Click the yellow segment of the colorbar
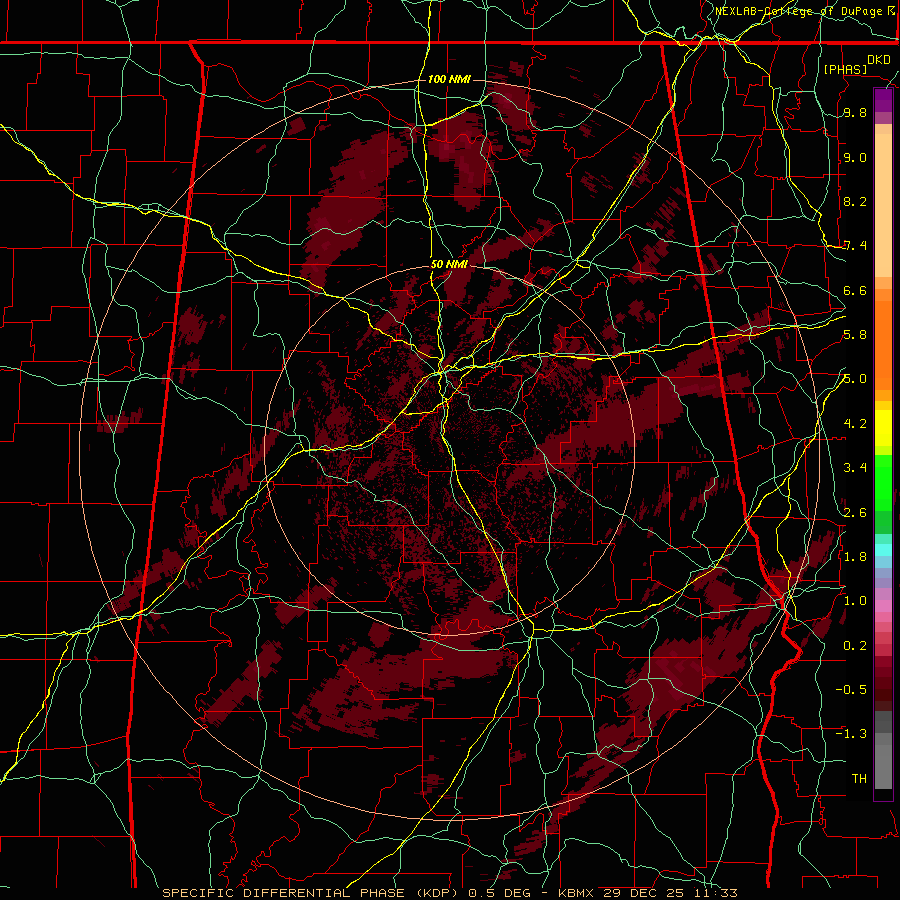Viewport: 900px width, 900px height. point(883,428)
